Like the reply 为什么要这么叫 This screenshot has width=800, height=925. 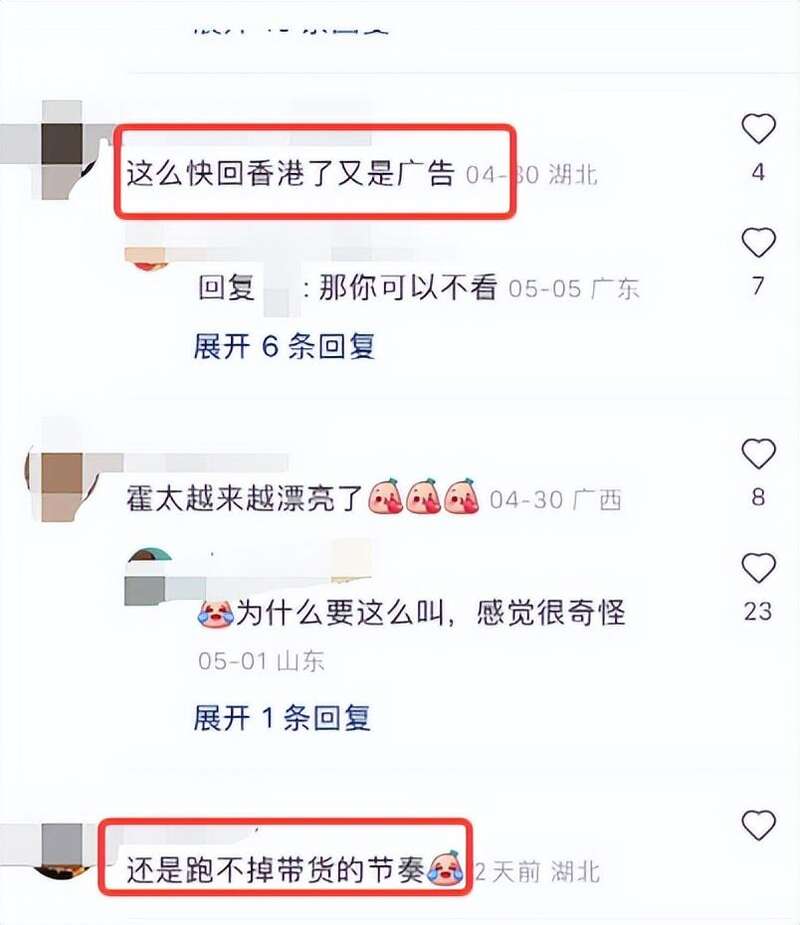click(758, 568)
